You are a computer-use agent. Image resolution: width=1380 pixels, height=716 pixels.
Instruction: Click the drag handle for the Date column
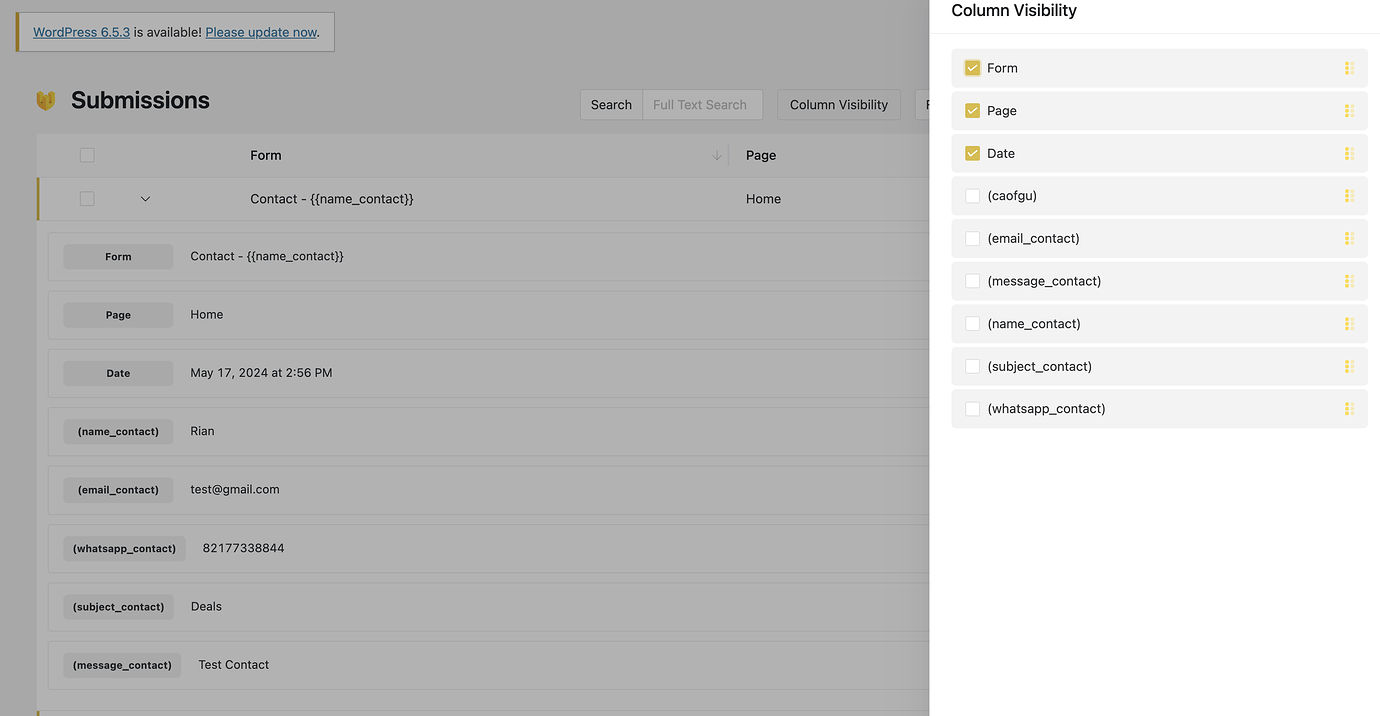(x=1349, y=153)
